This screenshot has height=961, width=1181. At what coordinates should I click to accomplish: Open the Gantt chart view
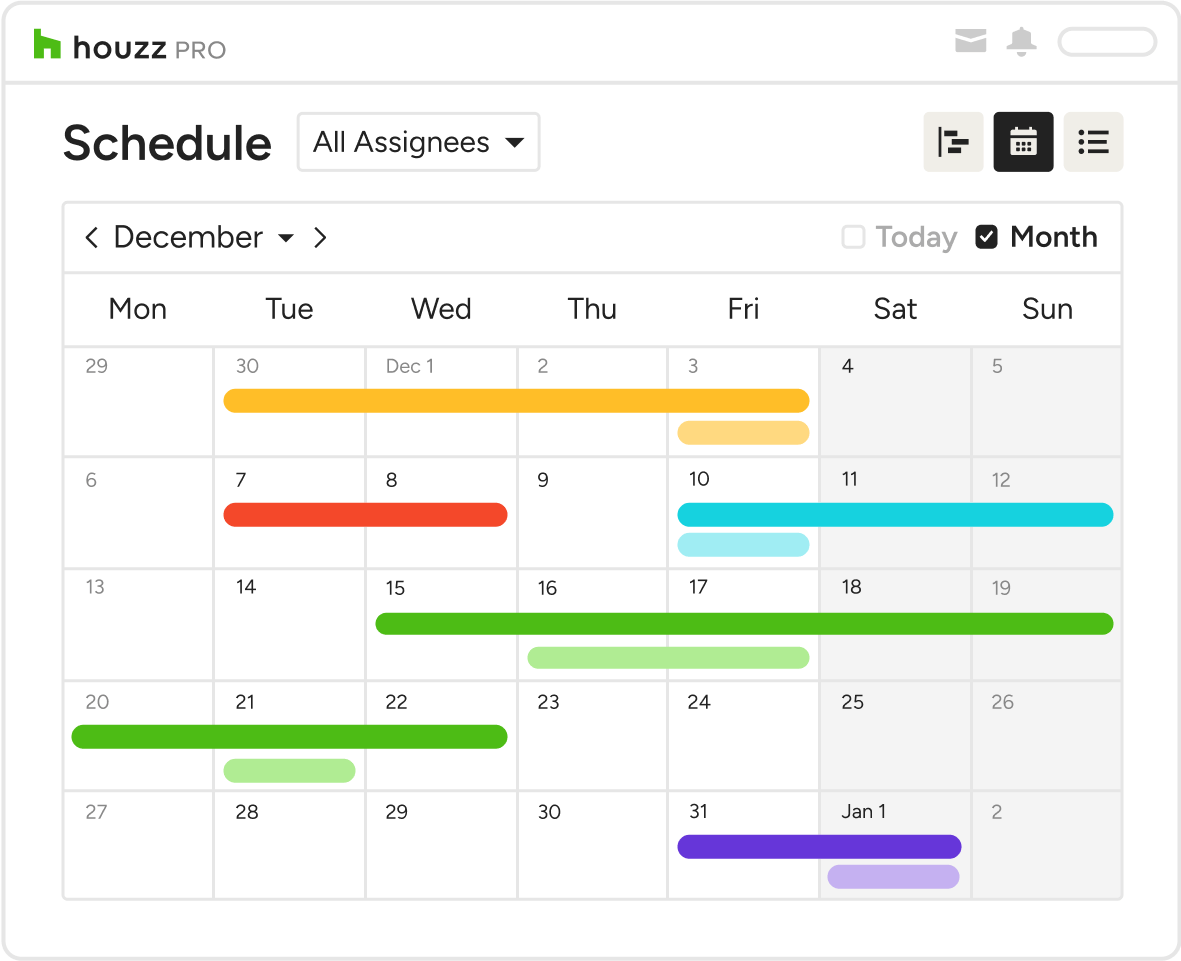coord(953,142)
